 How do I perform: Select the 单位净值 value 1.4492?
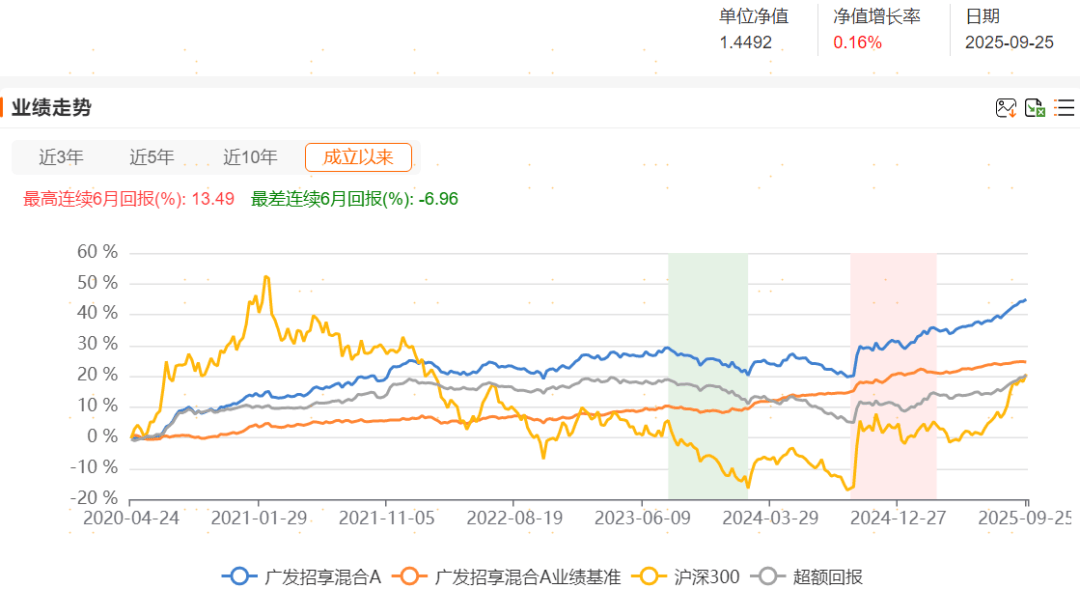(745, 42)
